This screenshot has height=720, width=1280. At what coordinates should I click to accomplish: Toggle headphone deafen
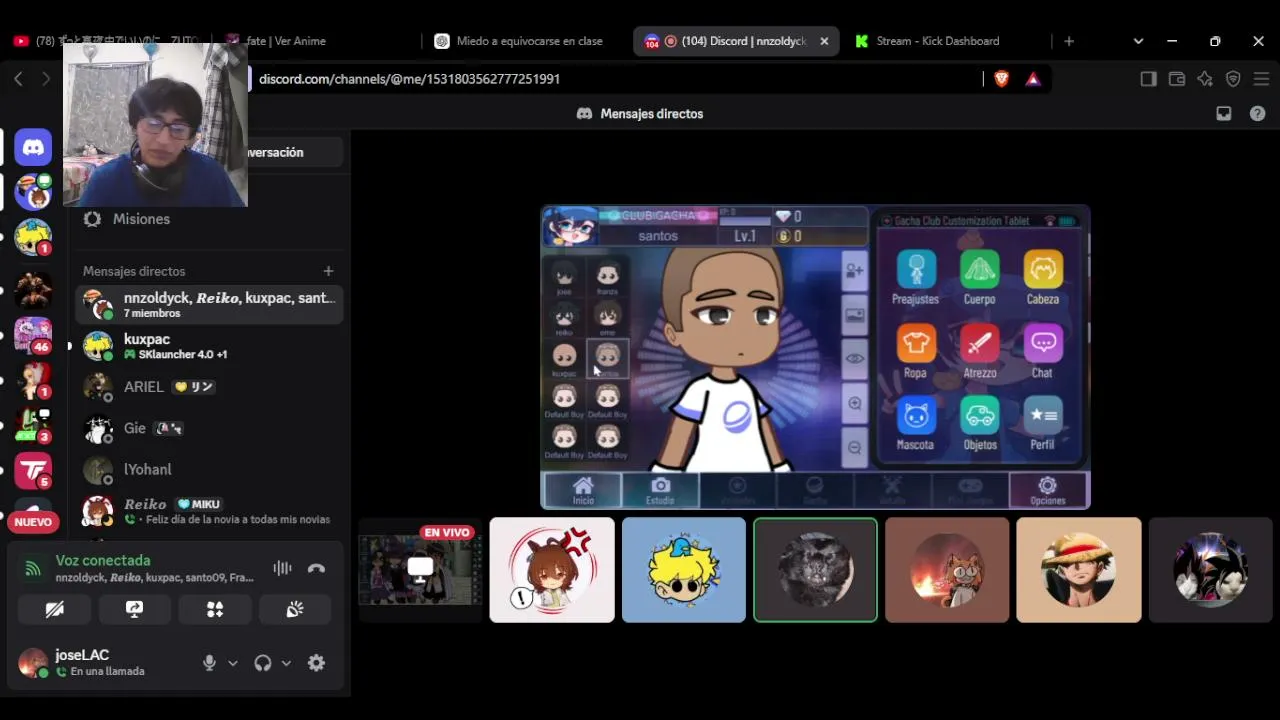[263, 663]
